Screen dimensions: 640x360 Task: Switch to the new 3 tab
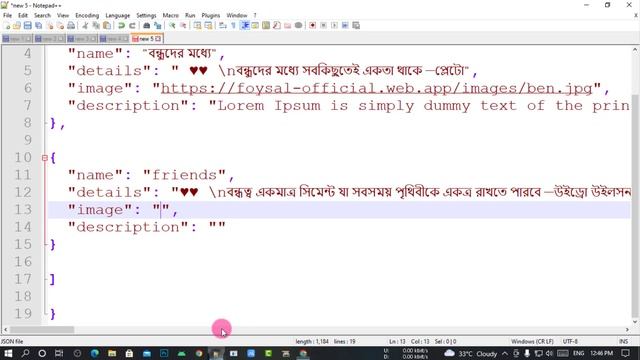click(x=82, y=39)
